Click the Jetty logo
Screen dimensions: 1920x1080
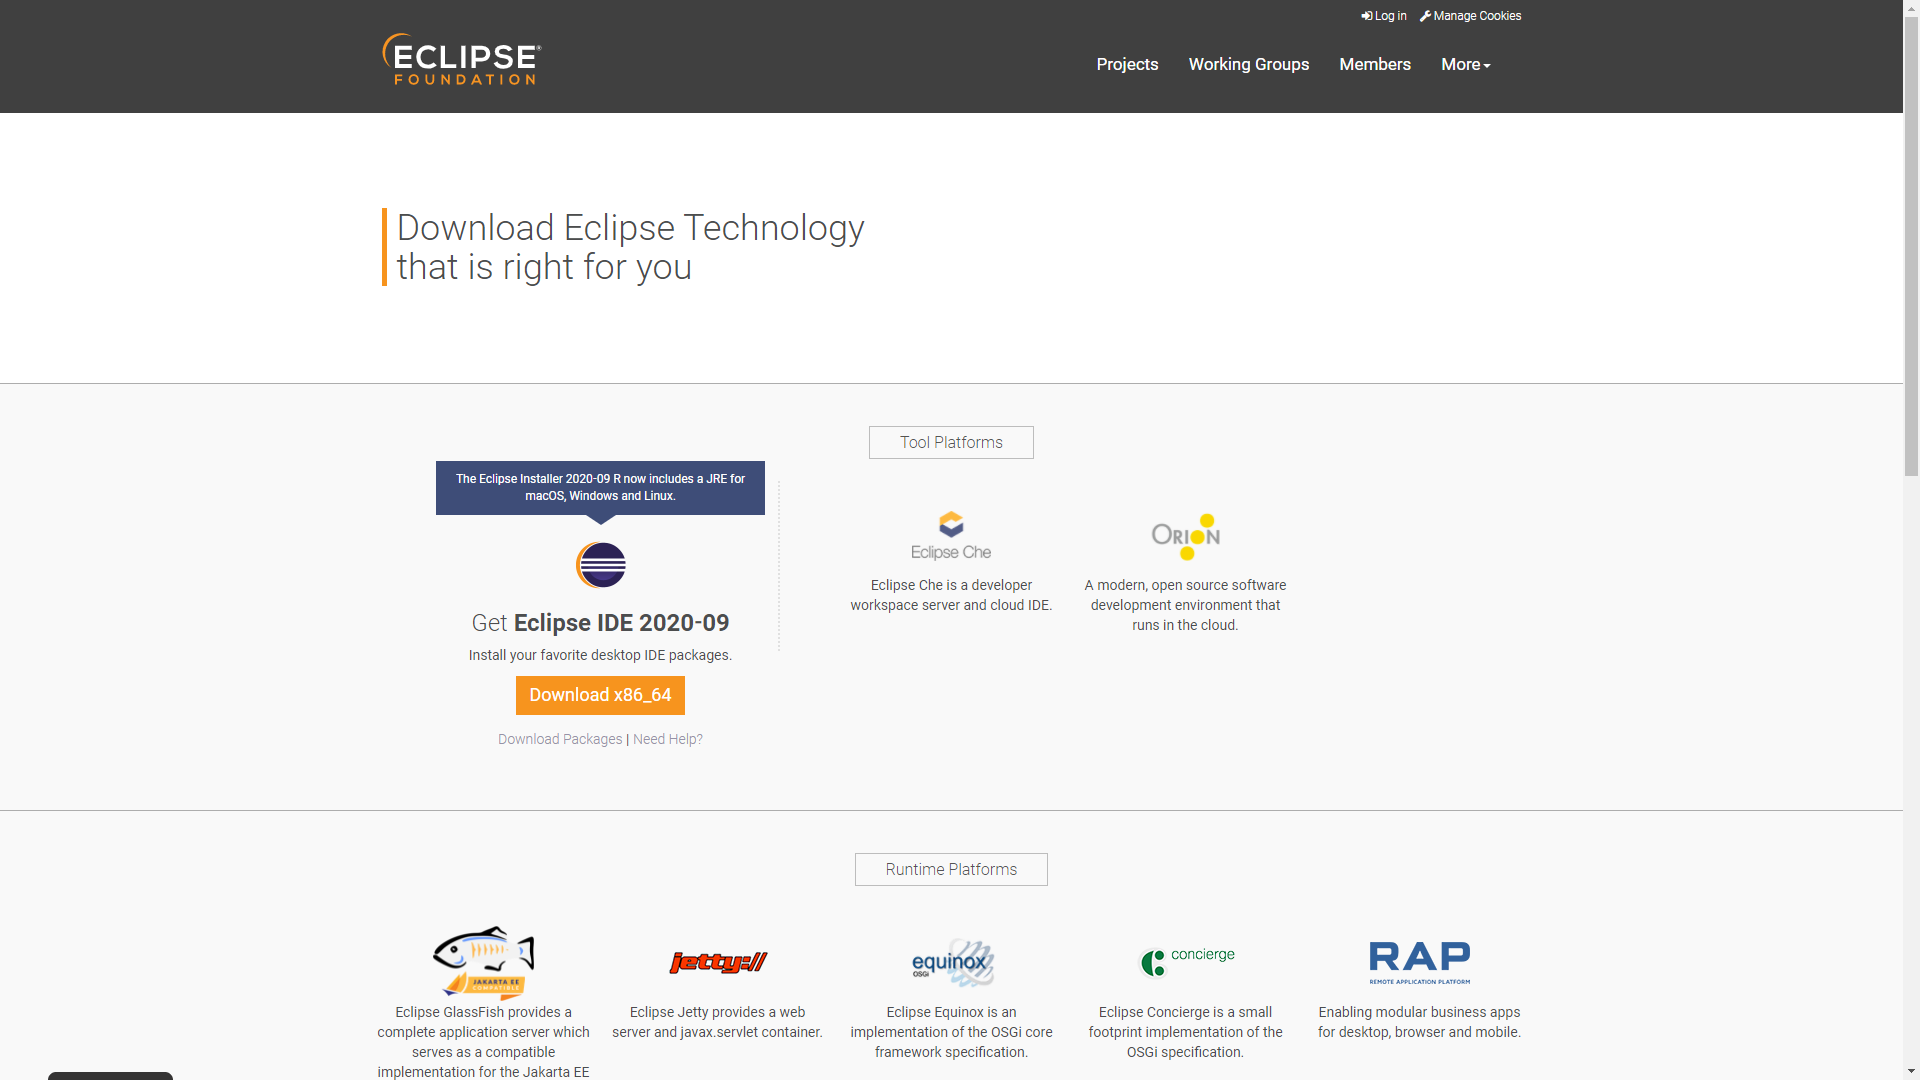(718, 962)
